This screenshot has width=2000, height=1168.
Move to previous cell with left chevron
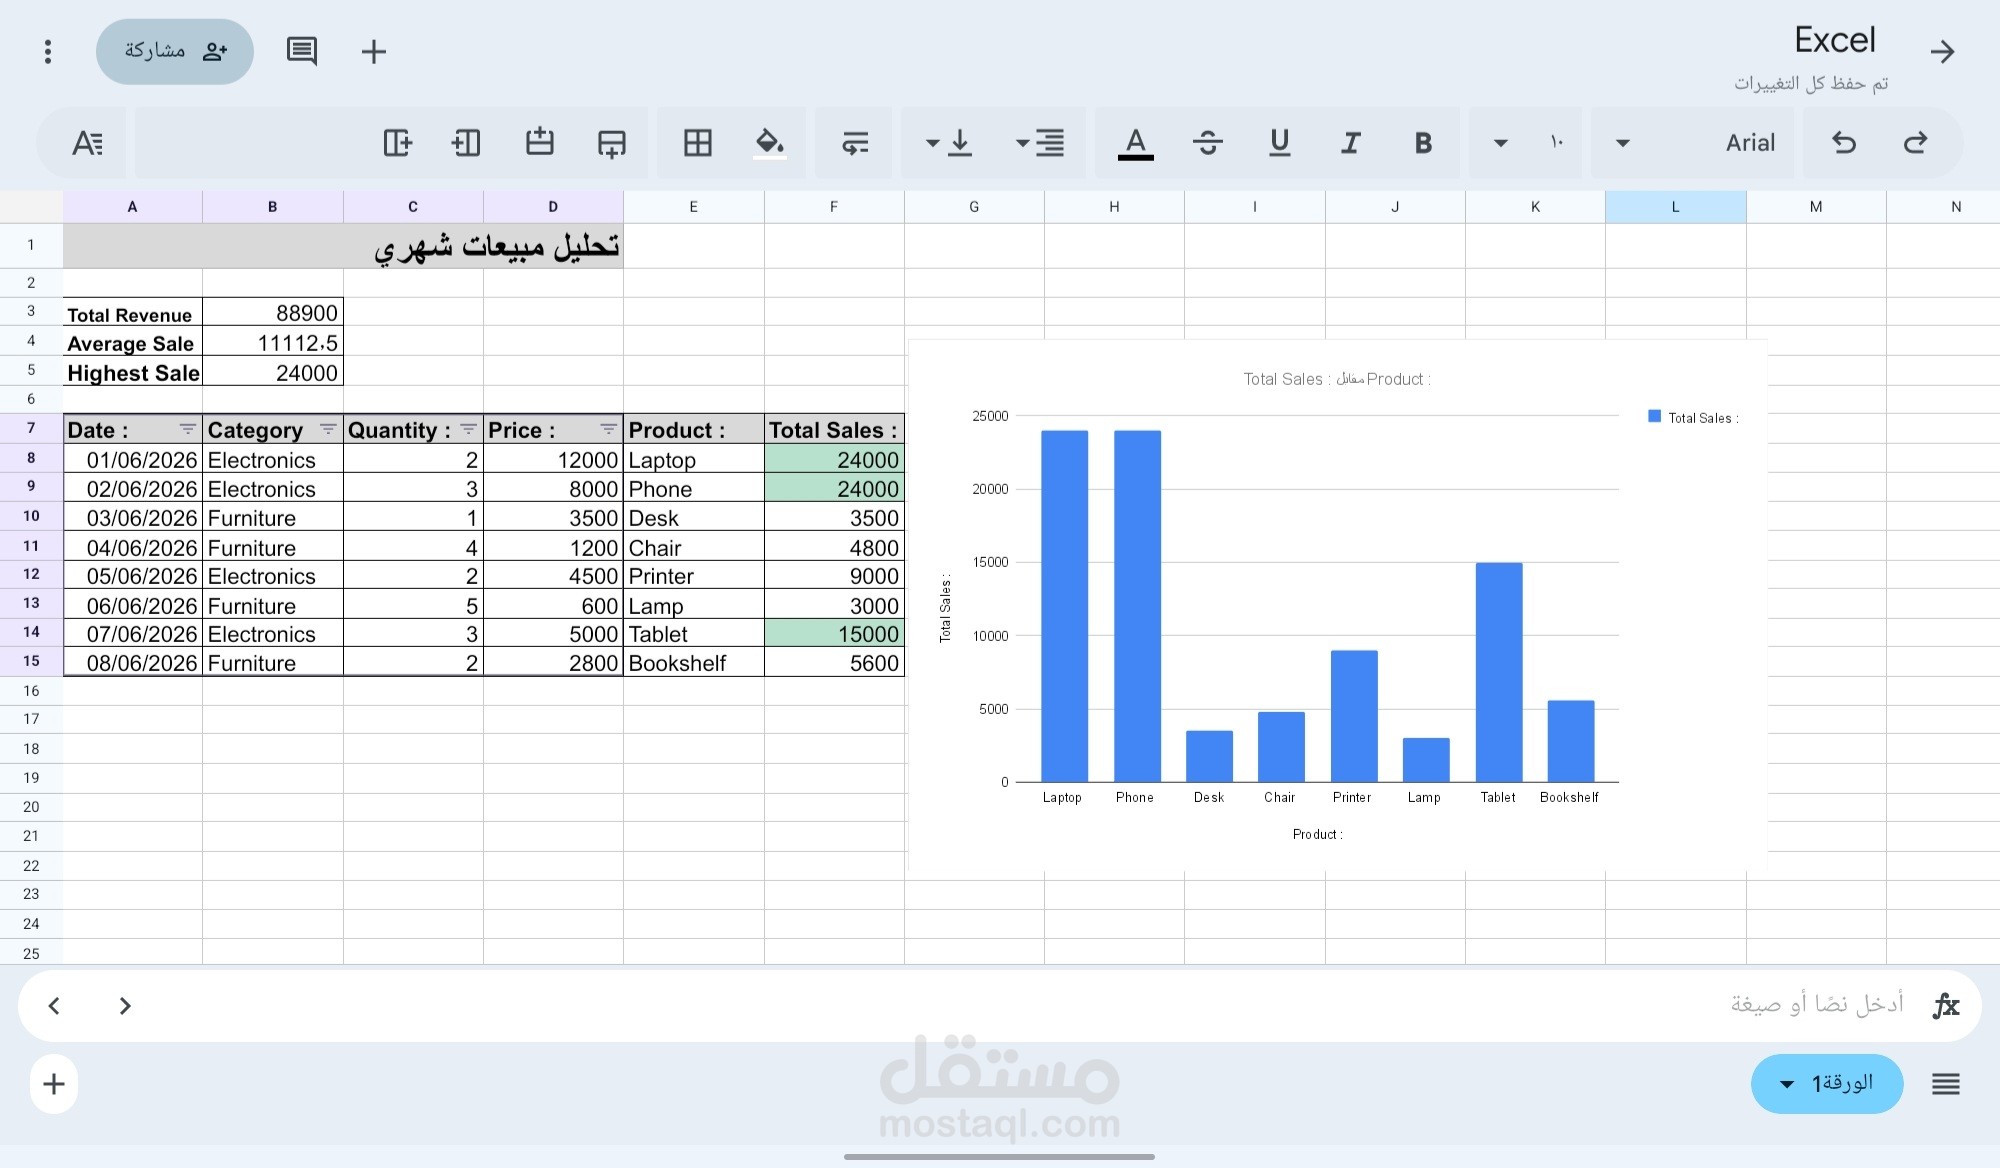tap(54, 1005)
